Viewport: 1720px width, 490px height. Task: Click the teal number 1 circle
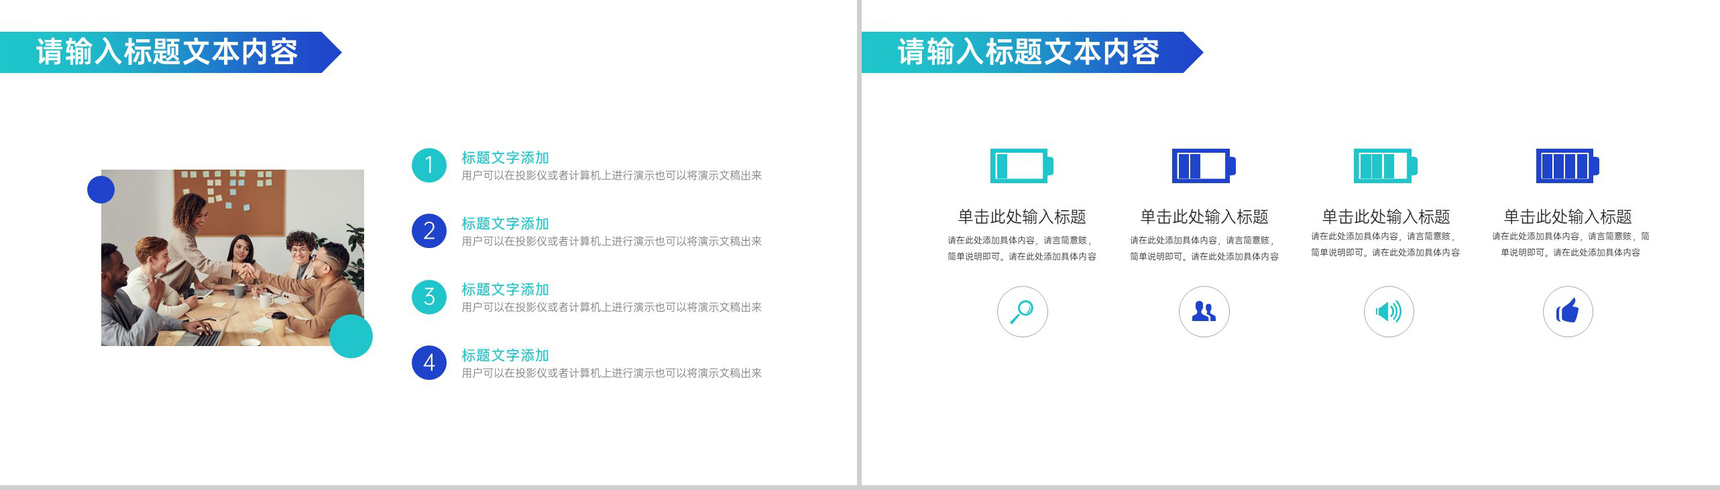point(429,165)
